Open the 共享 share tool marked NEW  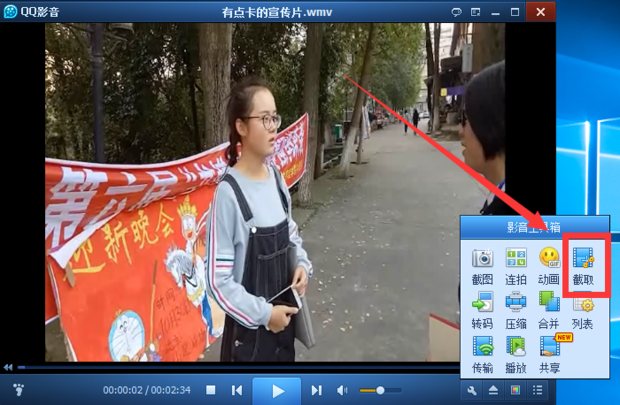[549, 353]
